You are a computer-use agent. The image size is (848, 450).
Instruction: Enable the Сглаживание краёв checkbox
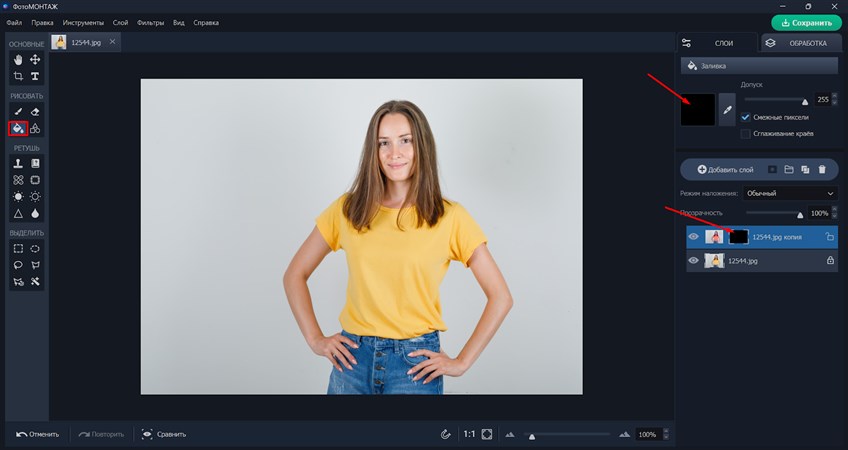click(745, 134)
